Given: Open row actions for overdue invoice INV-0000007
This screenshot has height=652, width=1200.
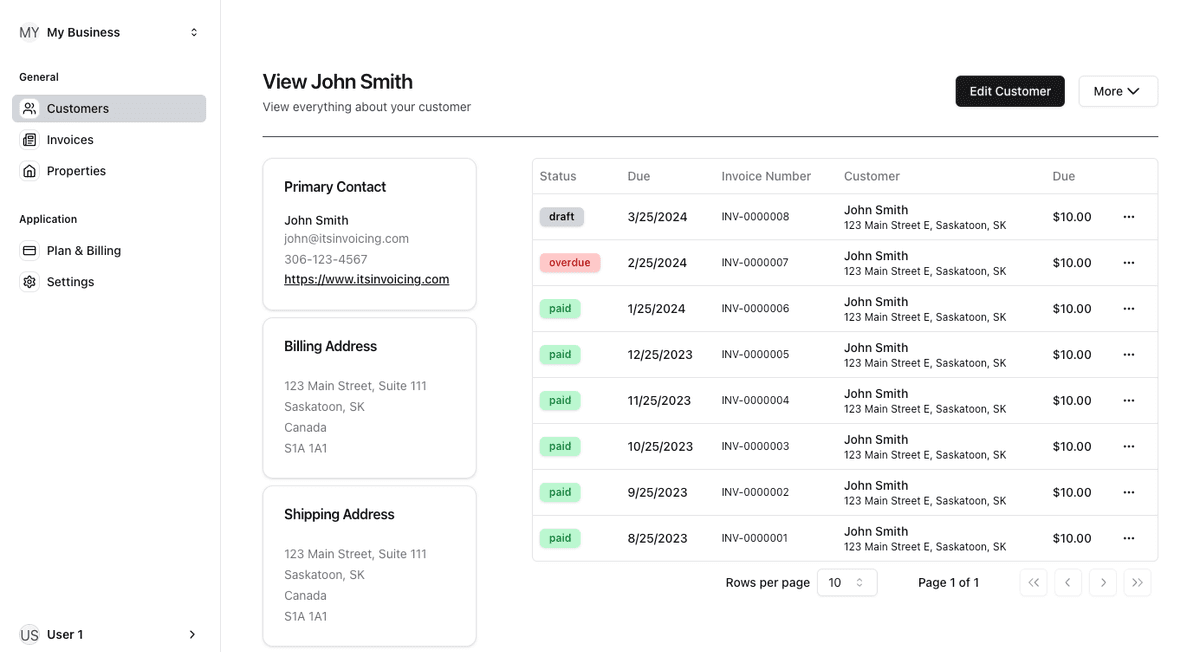Looking at the screenshot, I should (x=1128, y=263).
